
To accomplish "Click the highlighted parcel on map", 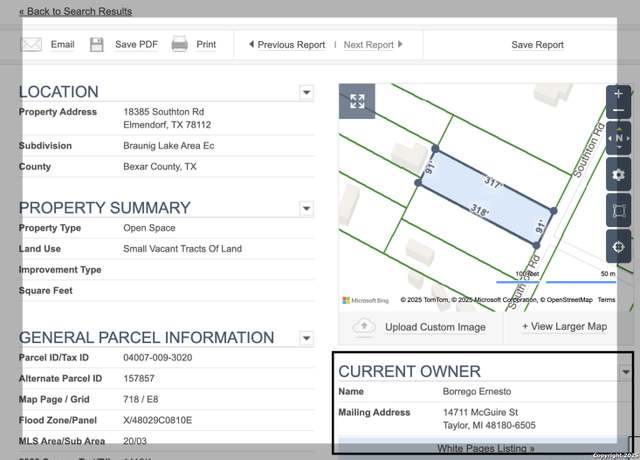I will tap(486, 198).
